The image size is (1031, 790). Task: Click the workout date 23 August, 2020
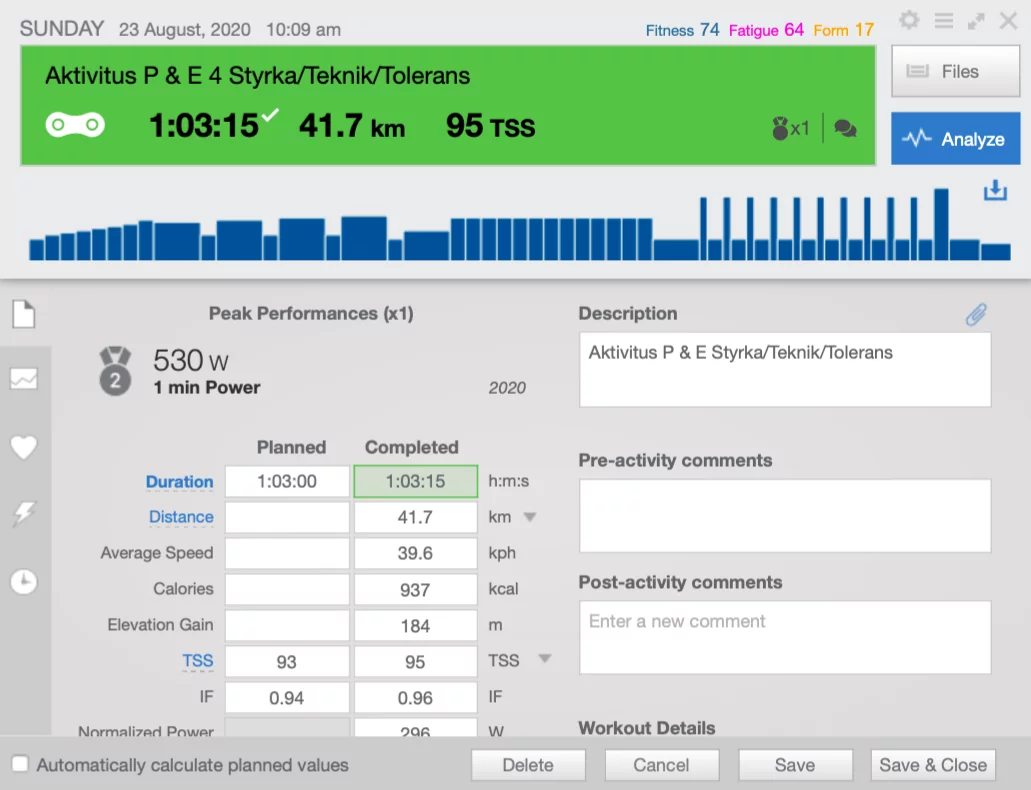[x=185, y=30]
